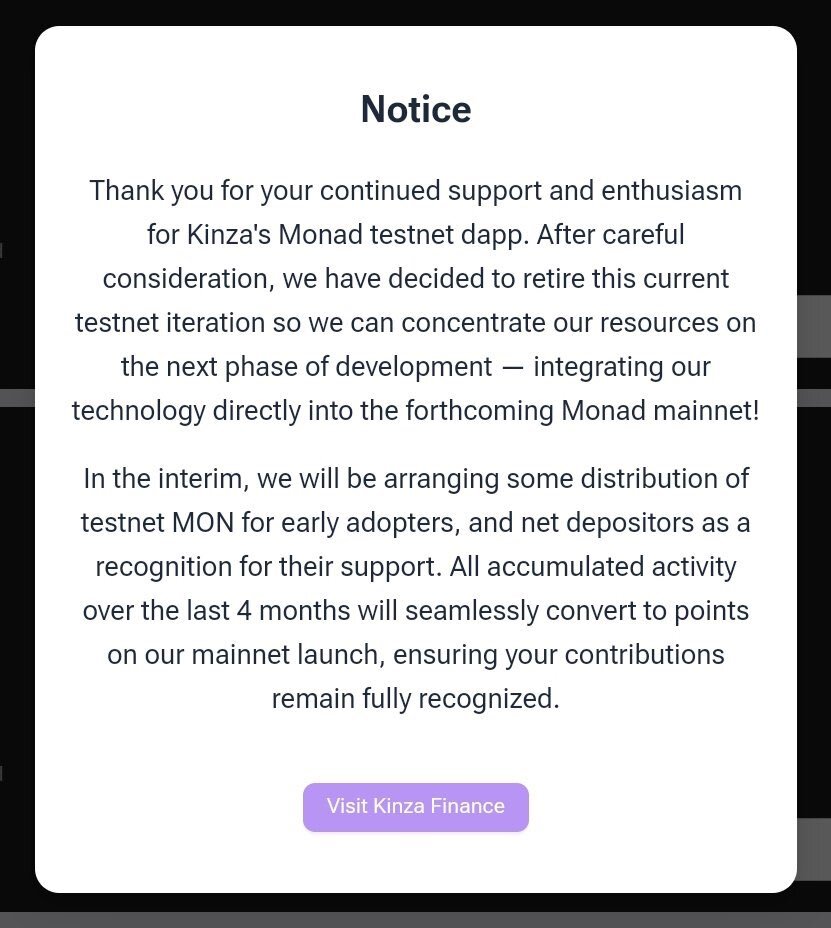The height and width of the screenshot is (928, 831).
Task: Click the text "All accumulated activity"
Action: click(x=592, y=567)
